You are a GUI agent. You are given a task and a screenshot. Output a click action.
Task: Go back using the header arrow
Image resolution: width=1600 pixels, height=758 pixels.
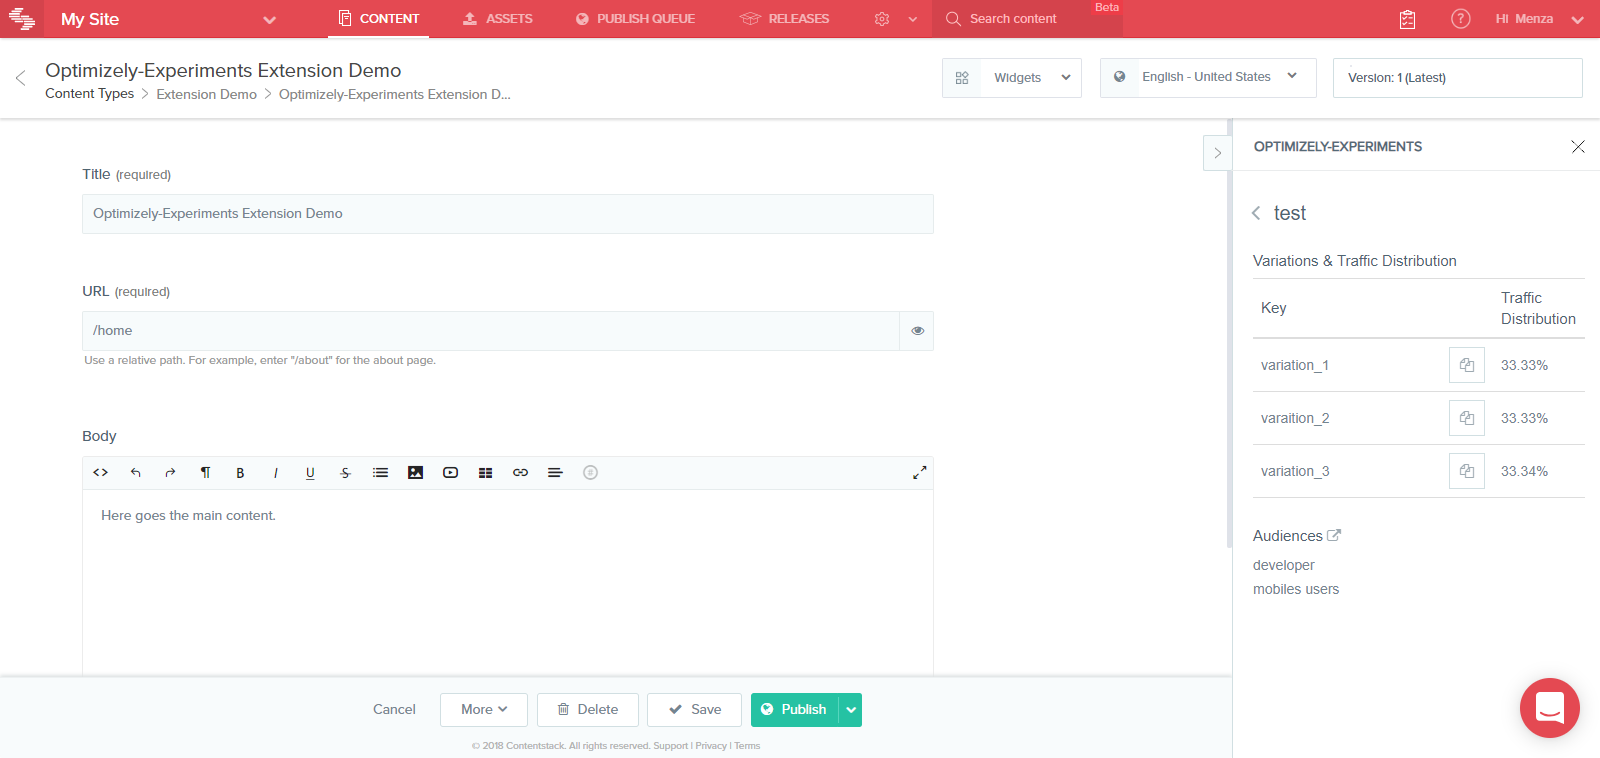tap(20, 78)
